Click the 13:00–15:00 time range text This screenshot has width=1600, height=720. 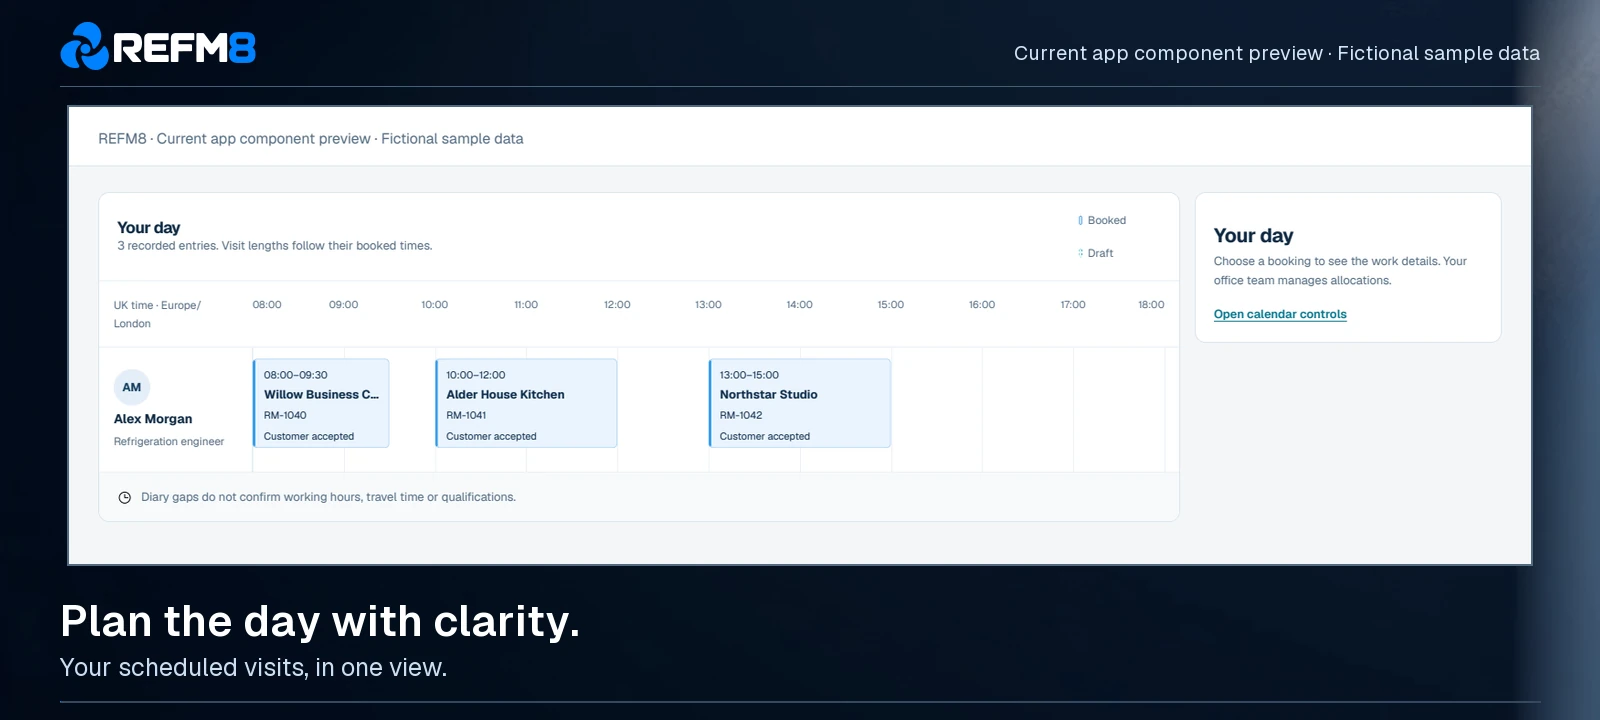tap(749, 375)
